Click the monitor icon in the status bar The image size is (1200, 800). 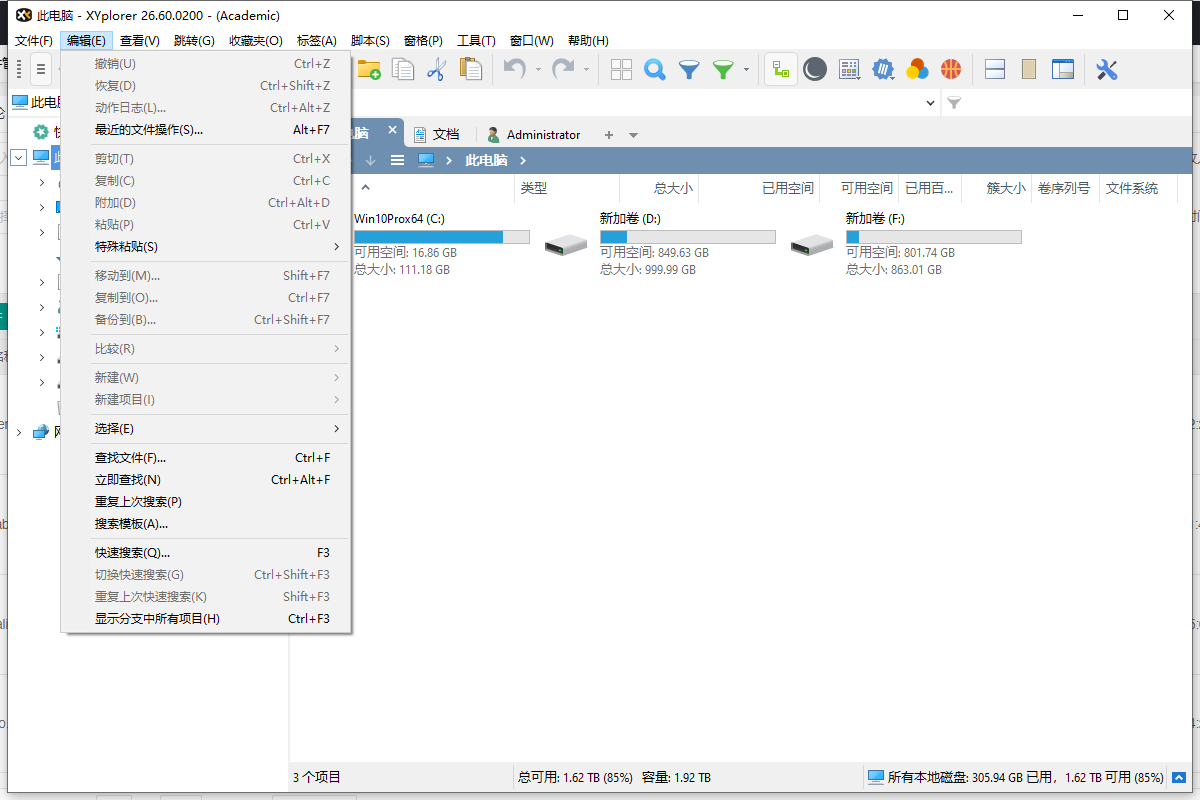point(876,777)
